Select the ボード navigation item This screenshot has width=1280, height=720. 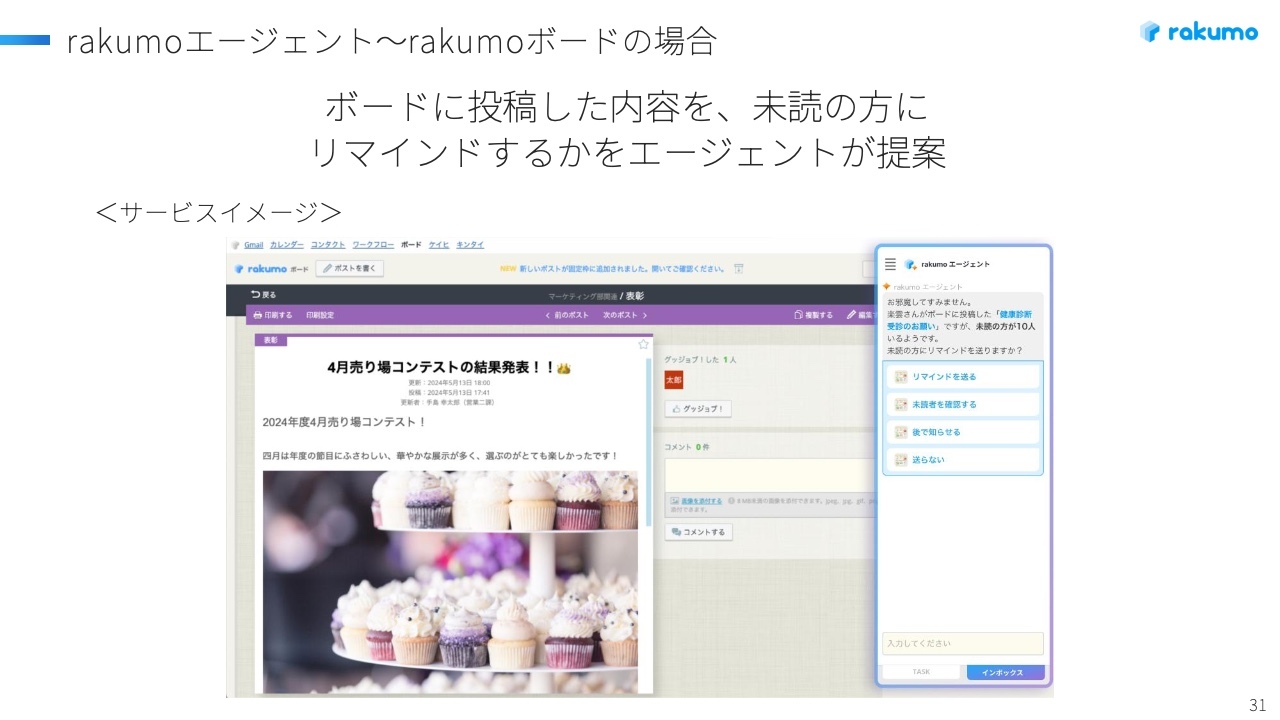[x=411, y=244]
